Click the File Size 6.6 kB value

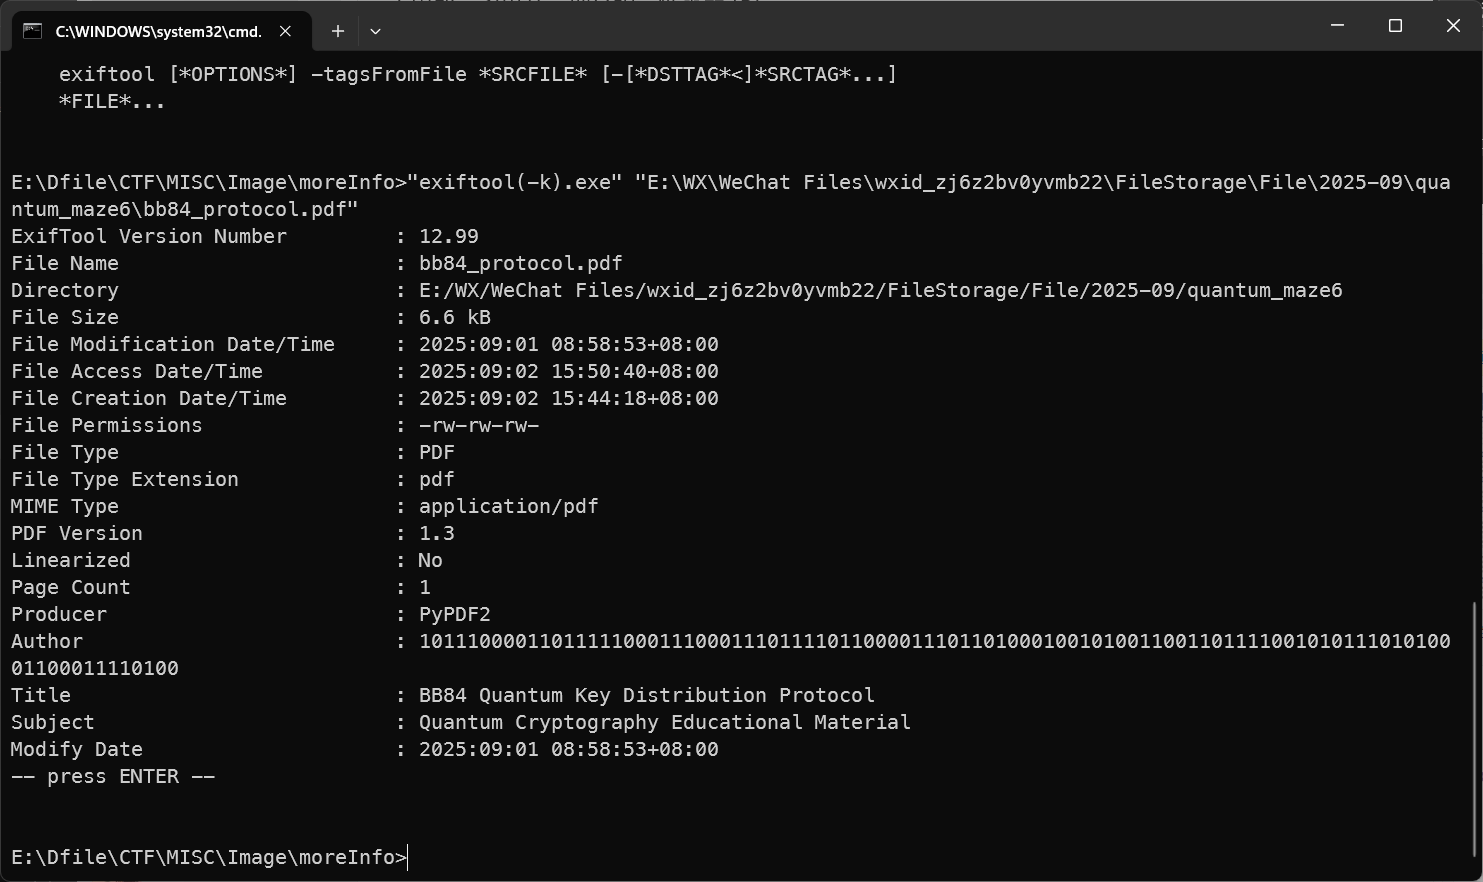(x=454, y=318)
